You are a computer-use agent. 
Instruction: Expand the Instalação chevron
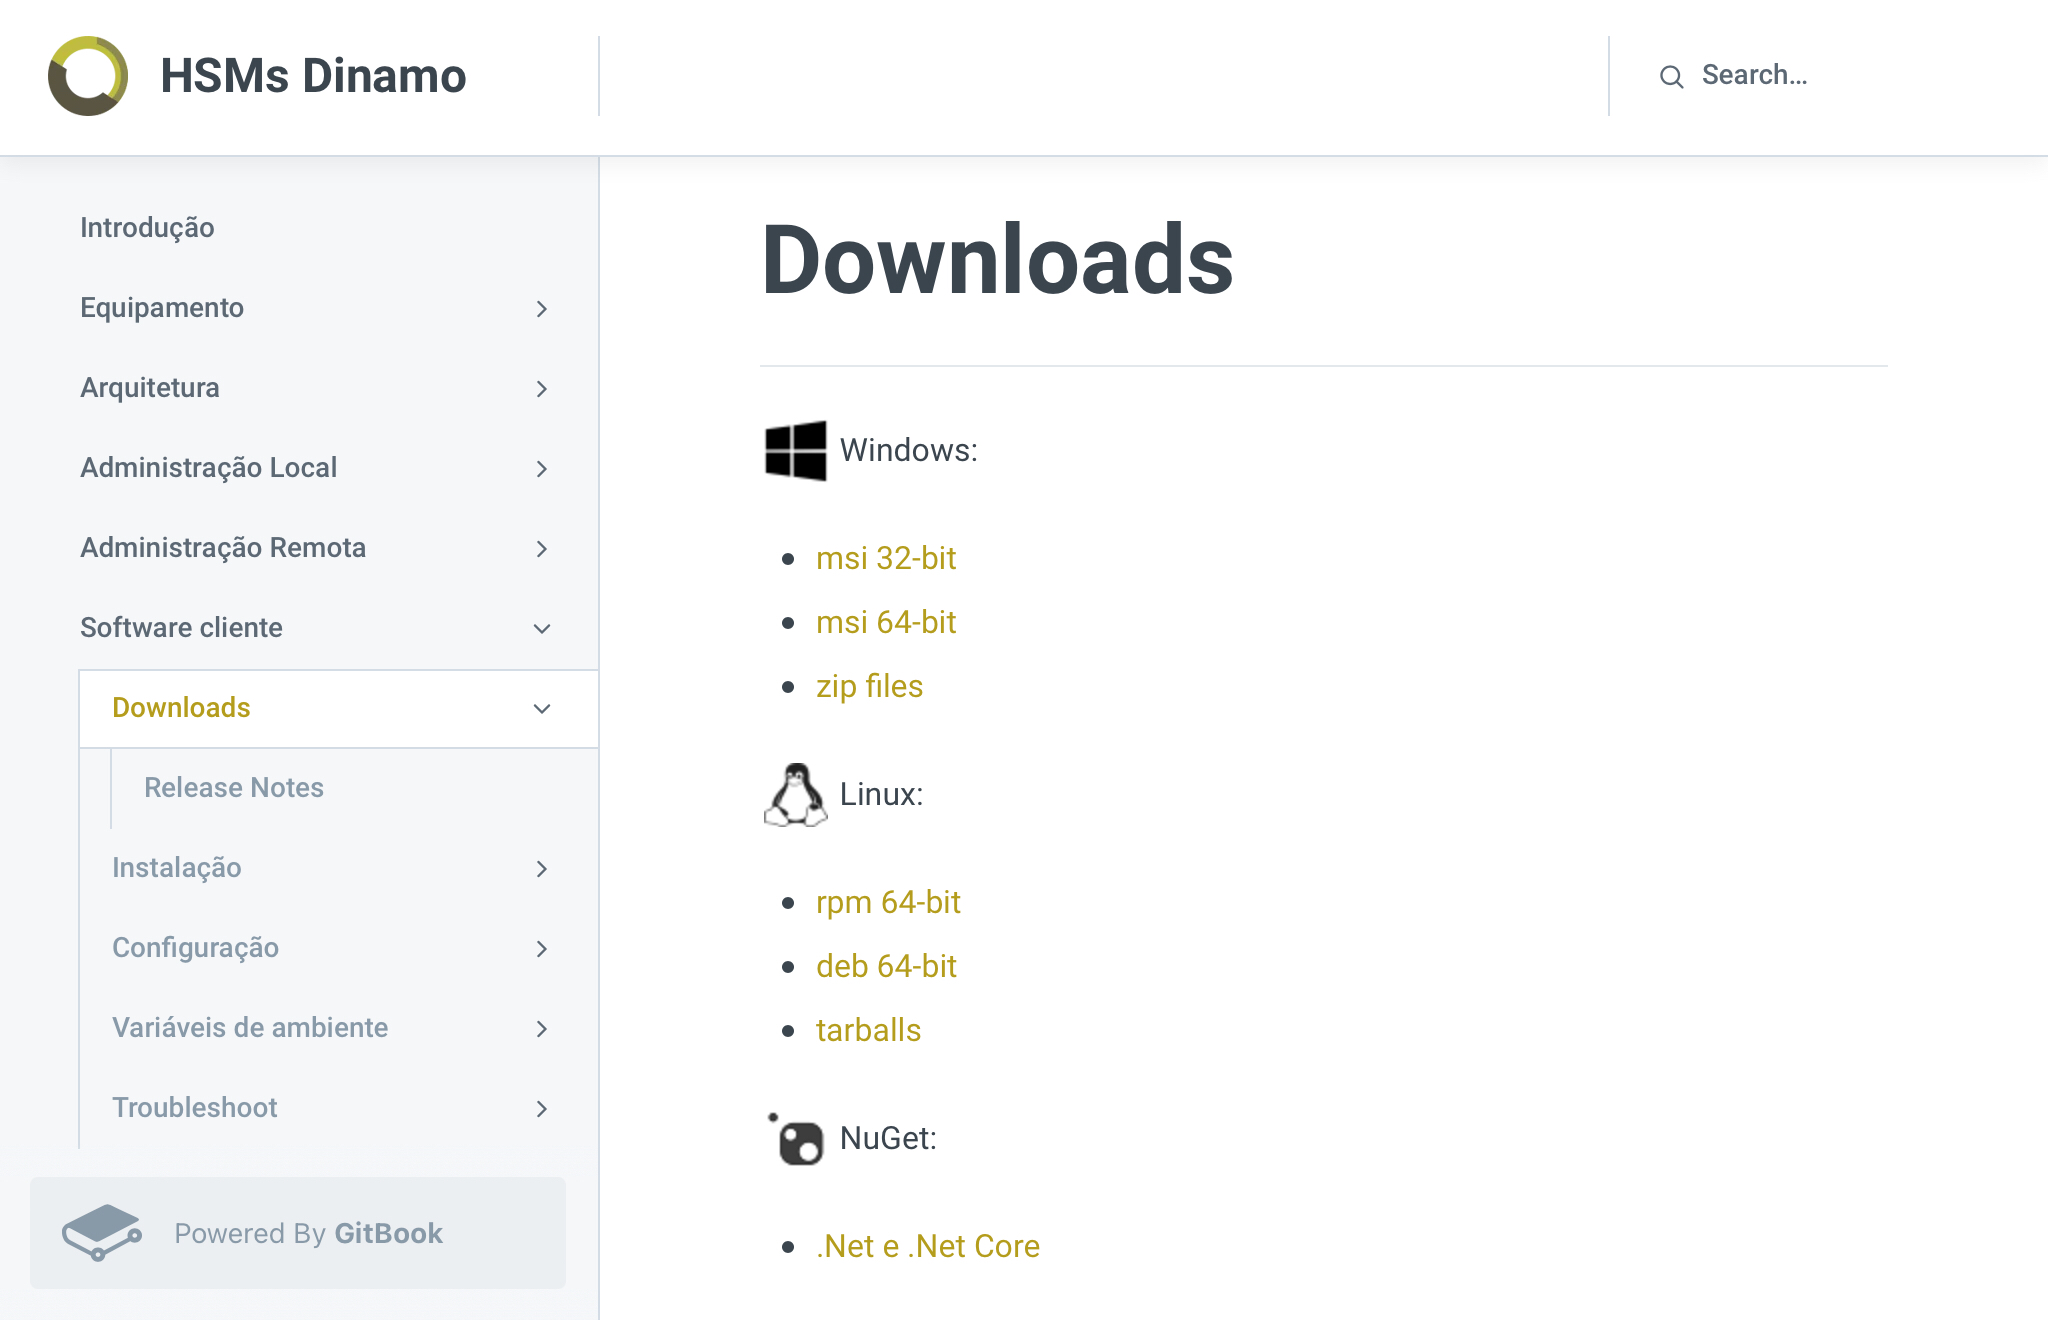tap(542, 869)
